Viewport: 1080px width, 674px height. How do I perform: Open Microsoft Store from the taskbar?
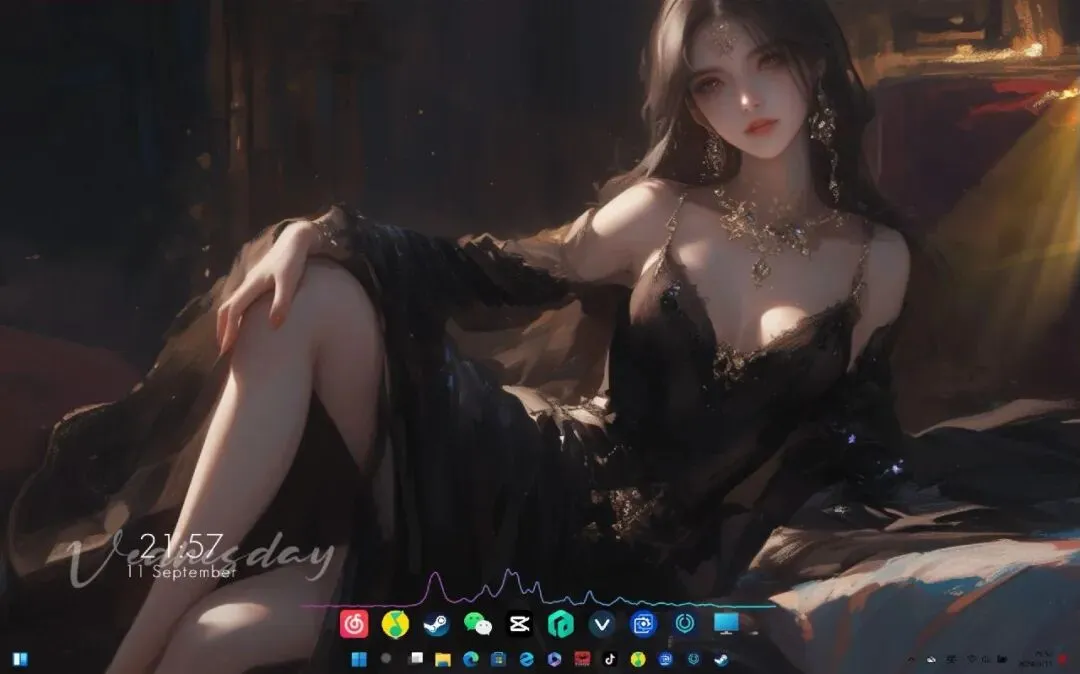[x=499, y=660]
